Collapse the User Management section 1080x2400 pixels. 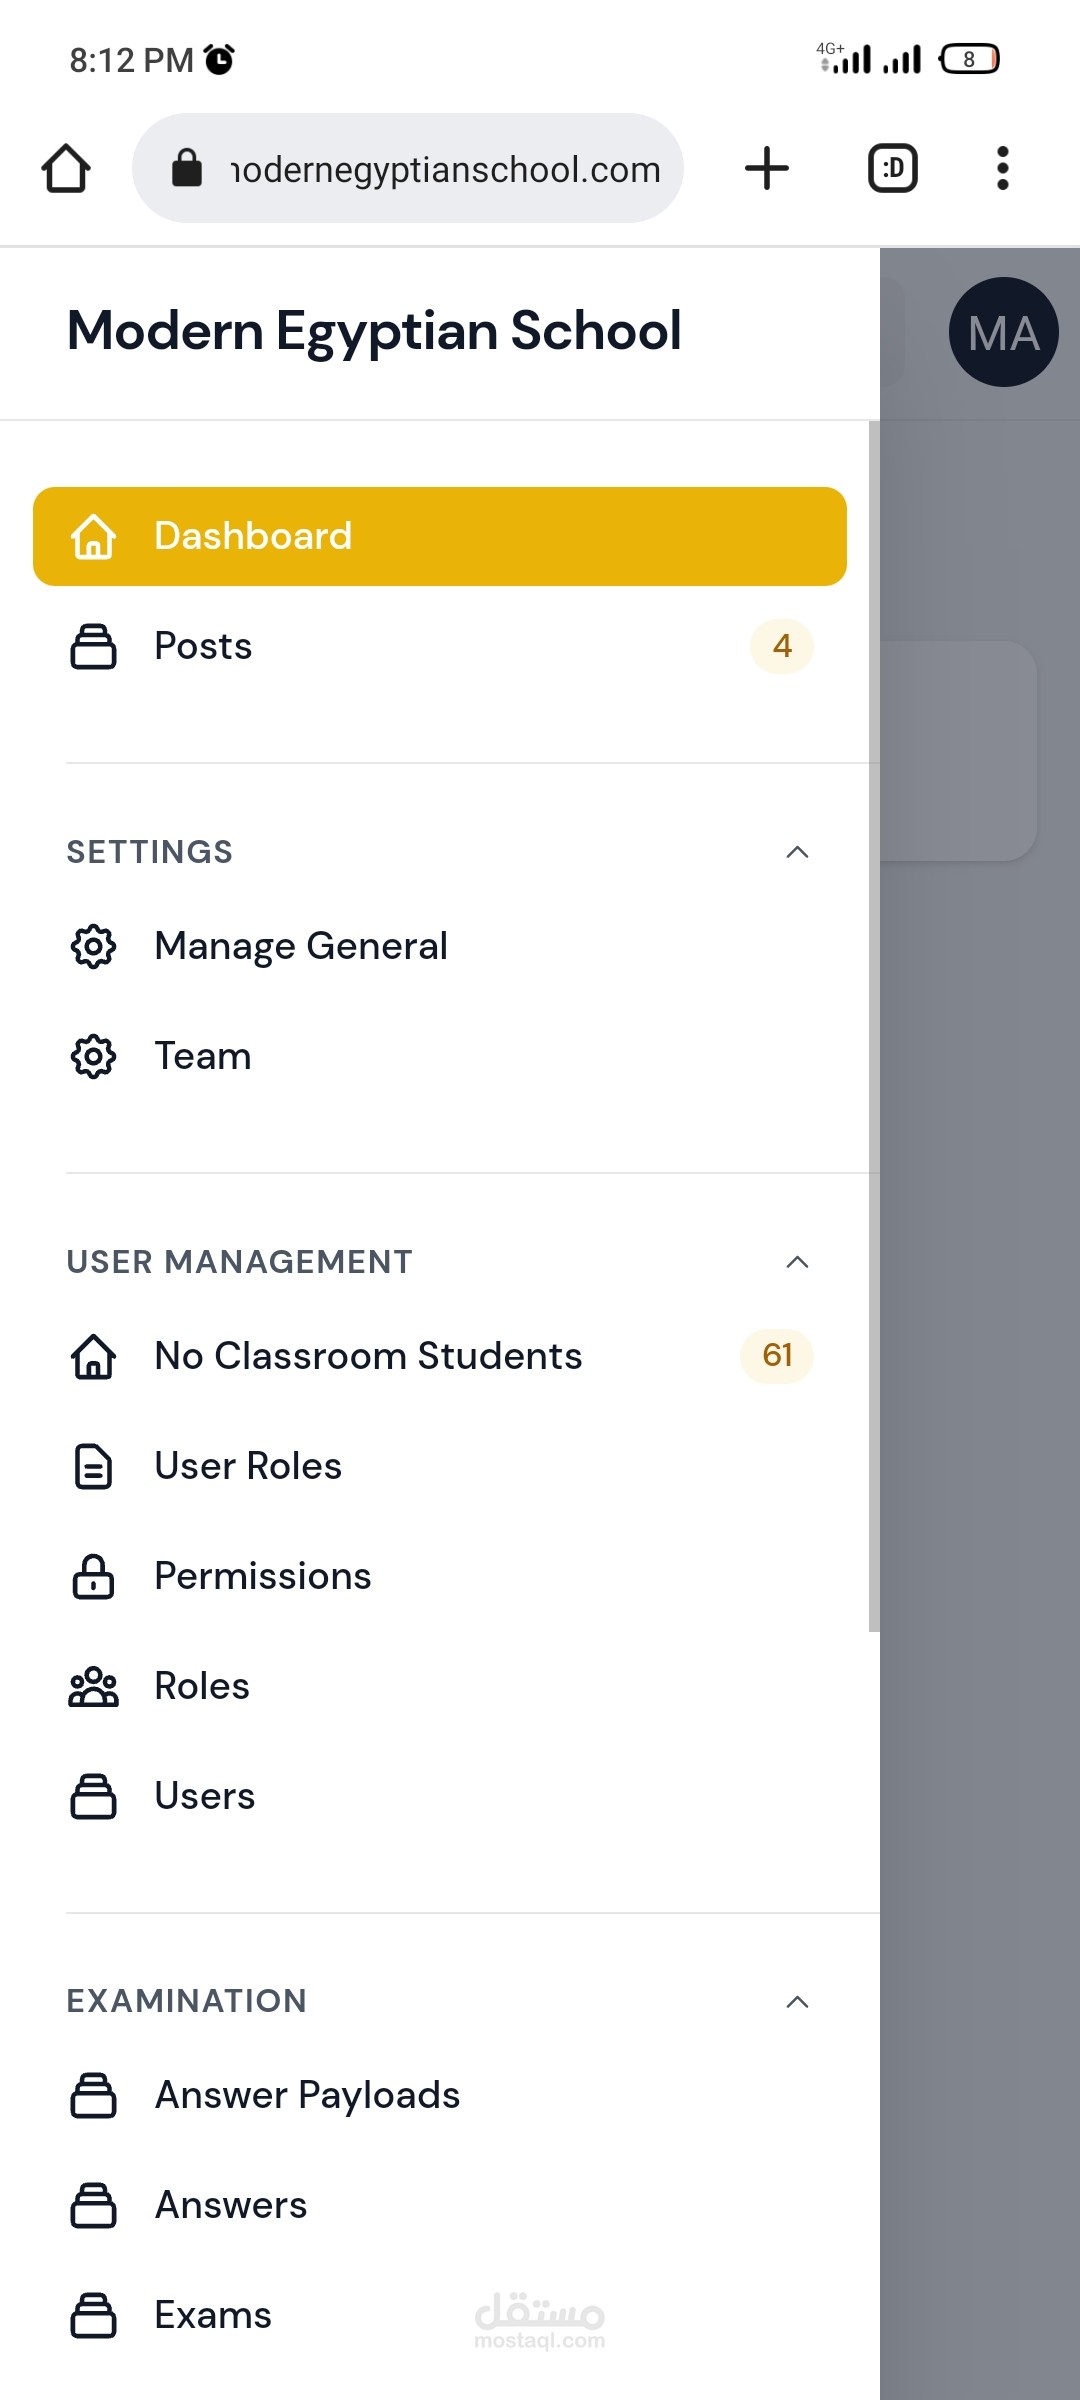(x=797, y=1262)
